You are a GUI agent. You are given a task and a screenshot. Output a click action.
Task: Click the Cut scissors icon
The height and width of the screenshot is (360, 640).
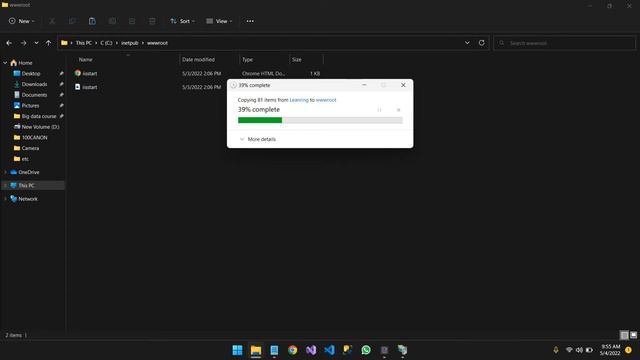(52, 21)
